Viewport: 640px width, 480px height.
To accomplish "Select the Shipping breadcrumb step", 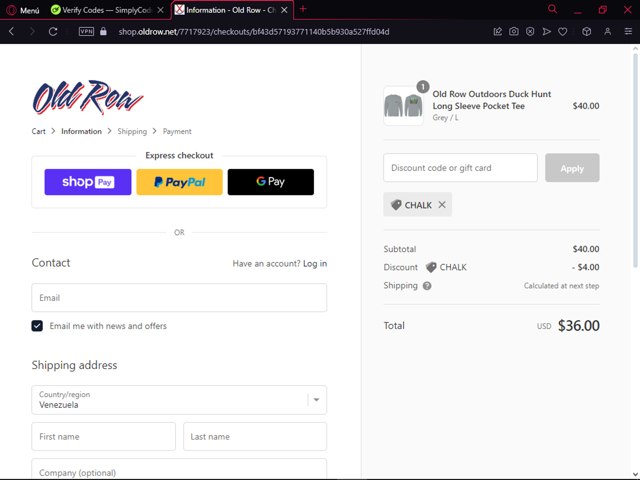I will pyautogui.click(x=132, y=131).
